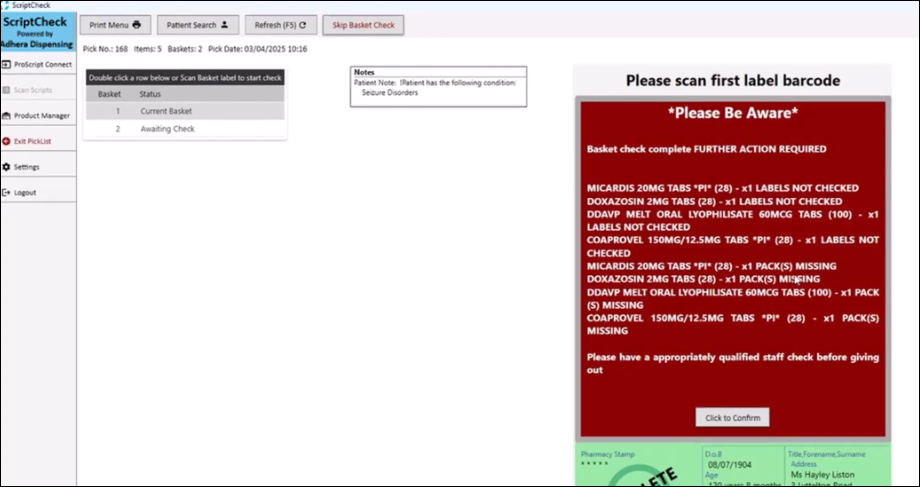The image size is (920, 487).
Task: Click Baskets: 2 label
Action: click(184, 49)
